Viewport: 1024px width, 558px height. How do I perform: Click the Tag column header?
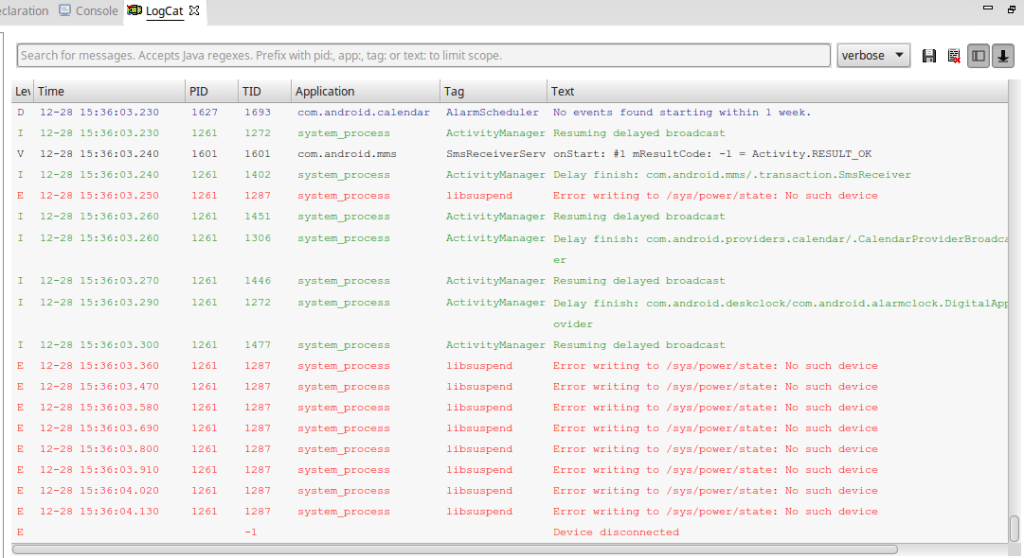point(492,91)
